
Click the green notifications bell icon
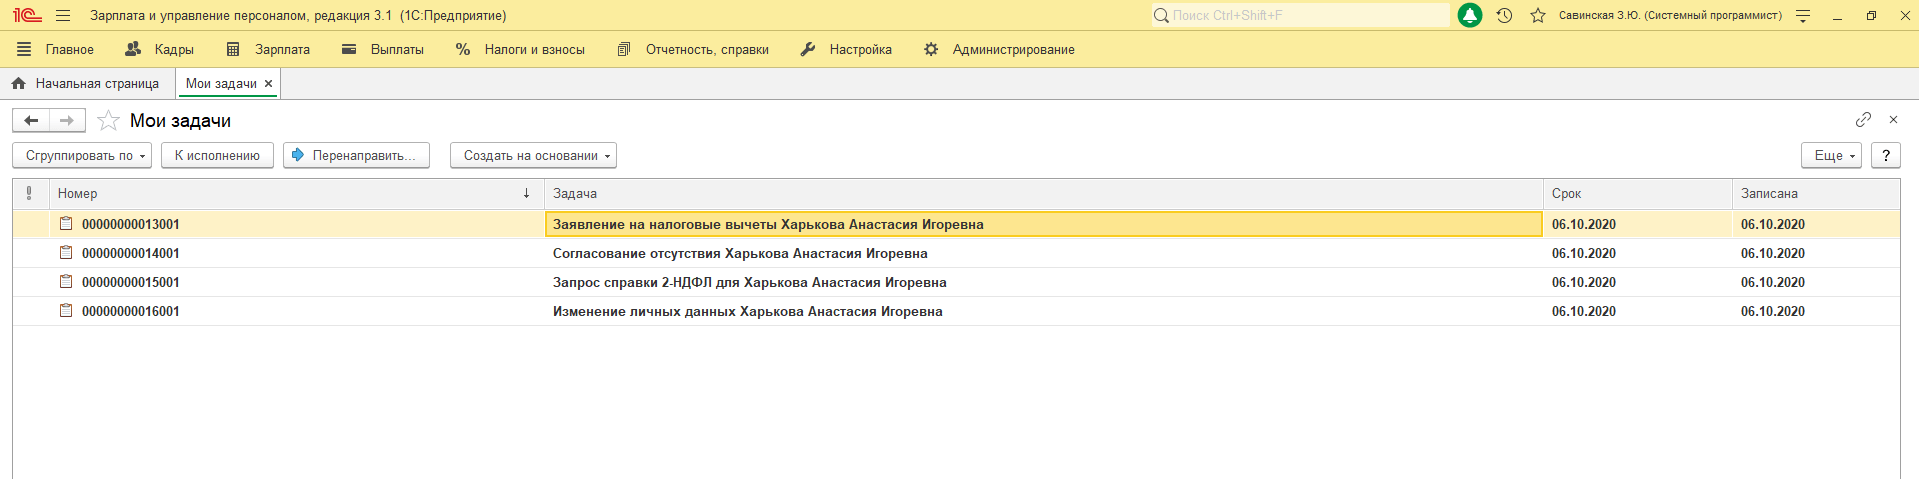[x=1470, y=16]
